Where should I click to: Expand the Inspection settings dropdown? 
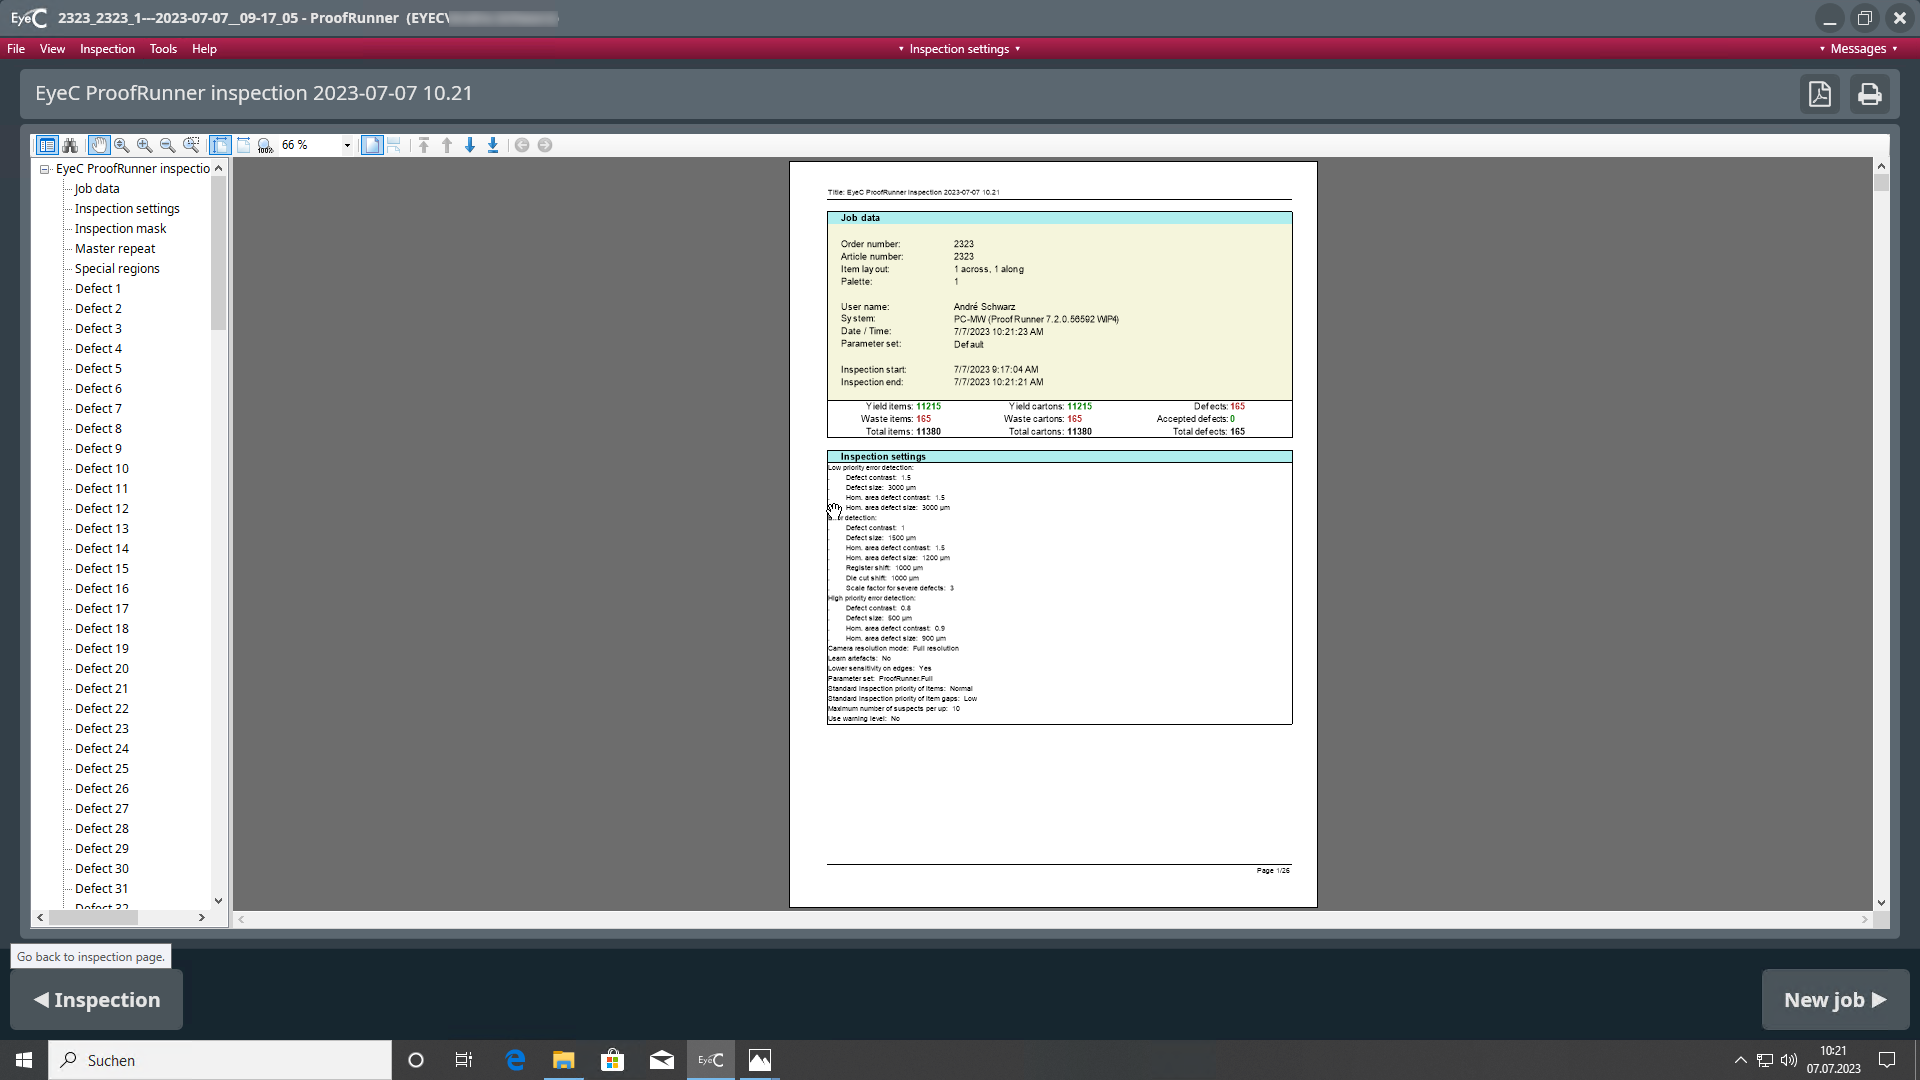point(959,49)
